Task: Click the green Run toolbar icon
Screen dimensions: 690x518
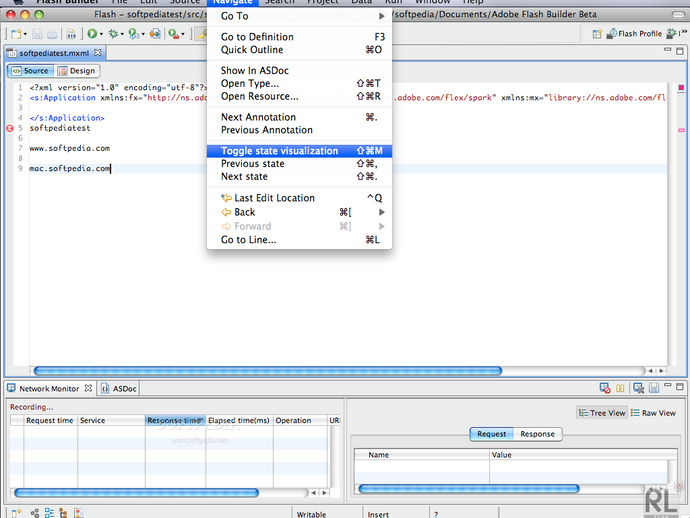Action: tap(92, 33)
